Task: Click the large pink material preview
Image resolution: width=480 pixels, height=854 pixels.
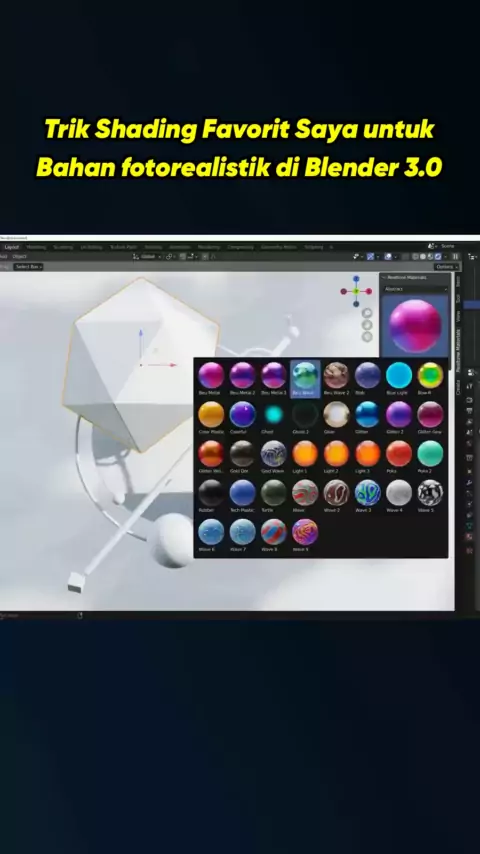Action: tap(415, 326)
